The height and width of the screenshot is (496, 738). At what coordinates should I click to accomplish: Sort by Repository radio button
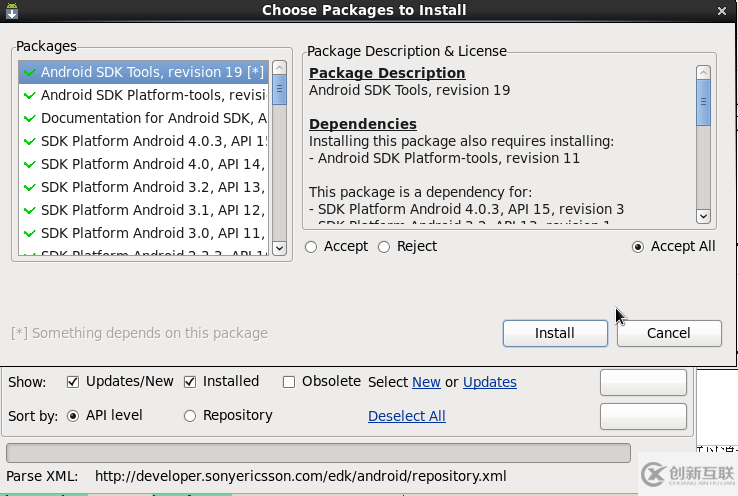pos(190,416)
